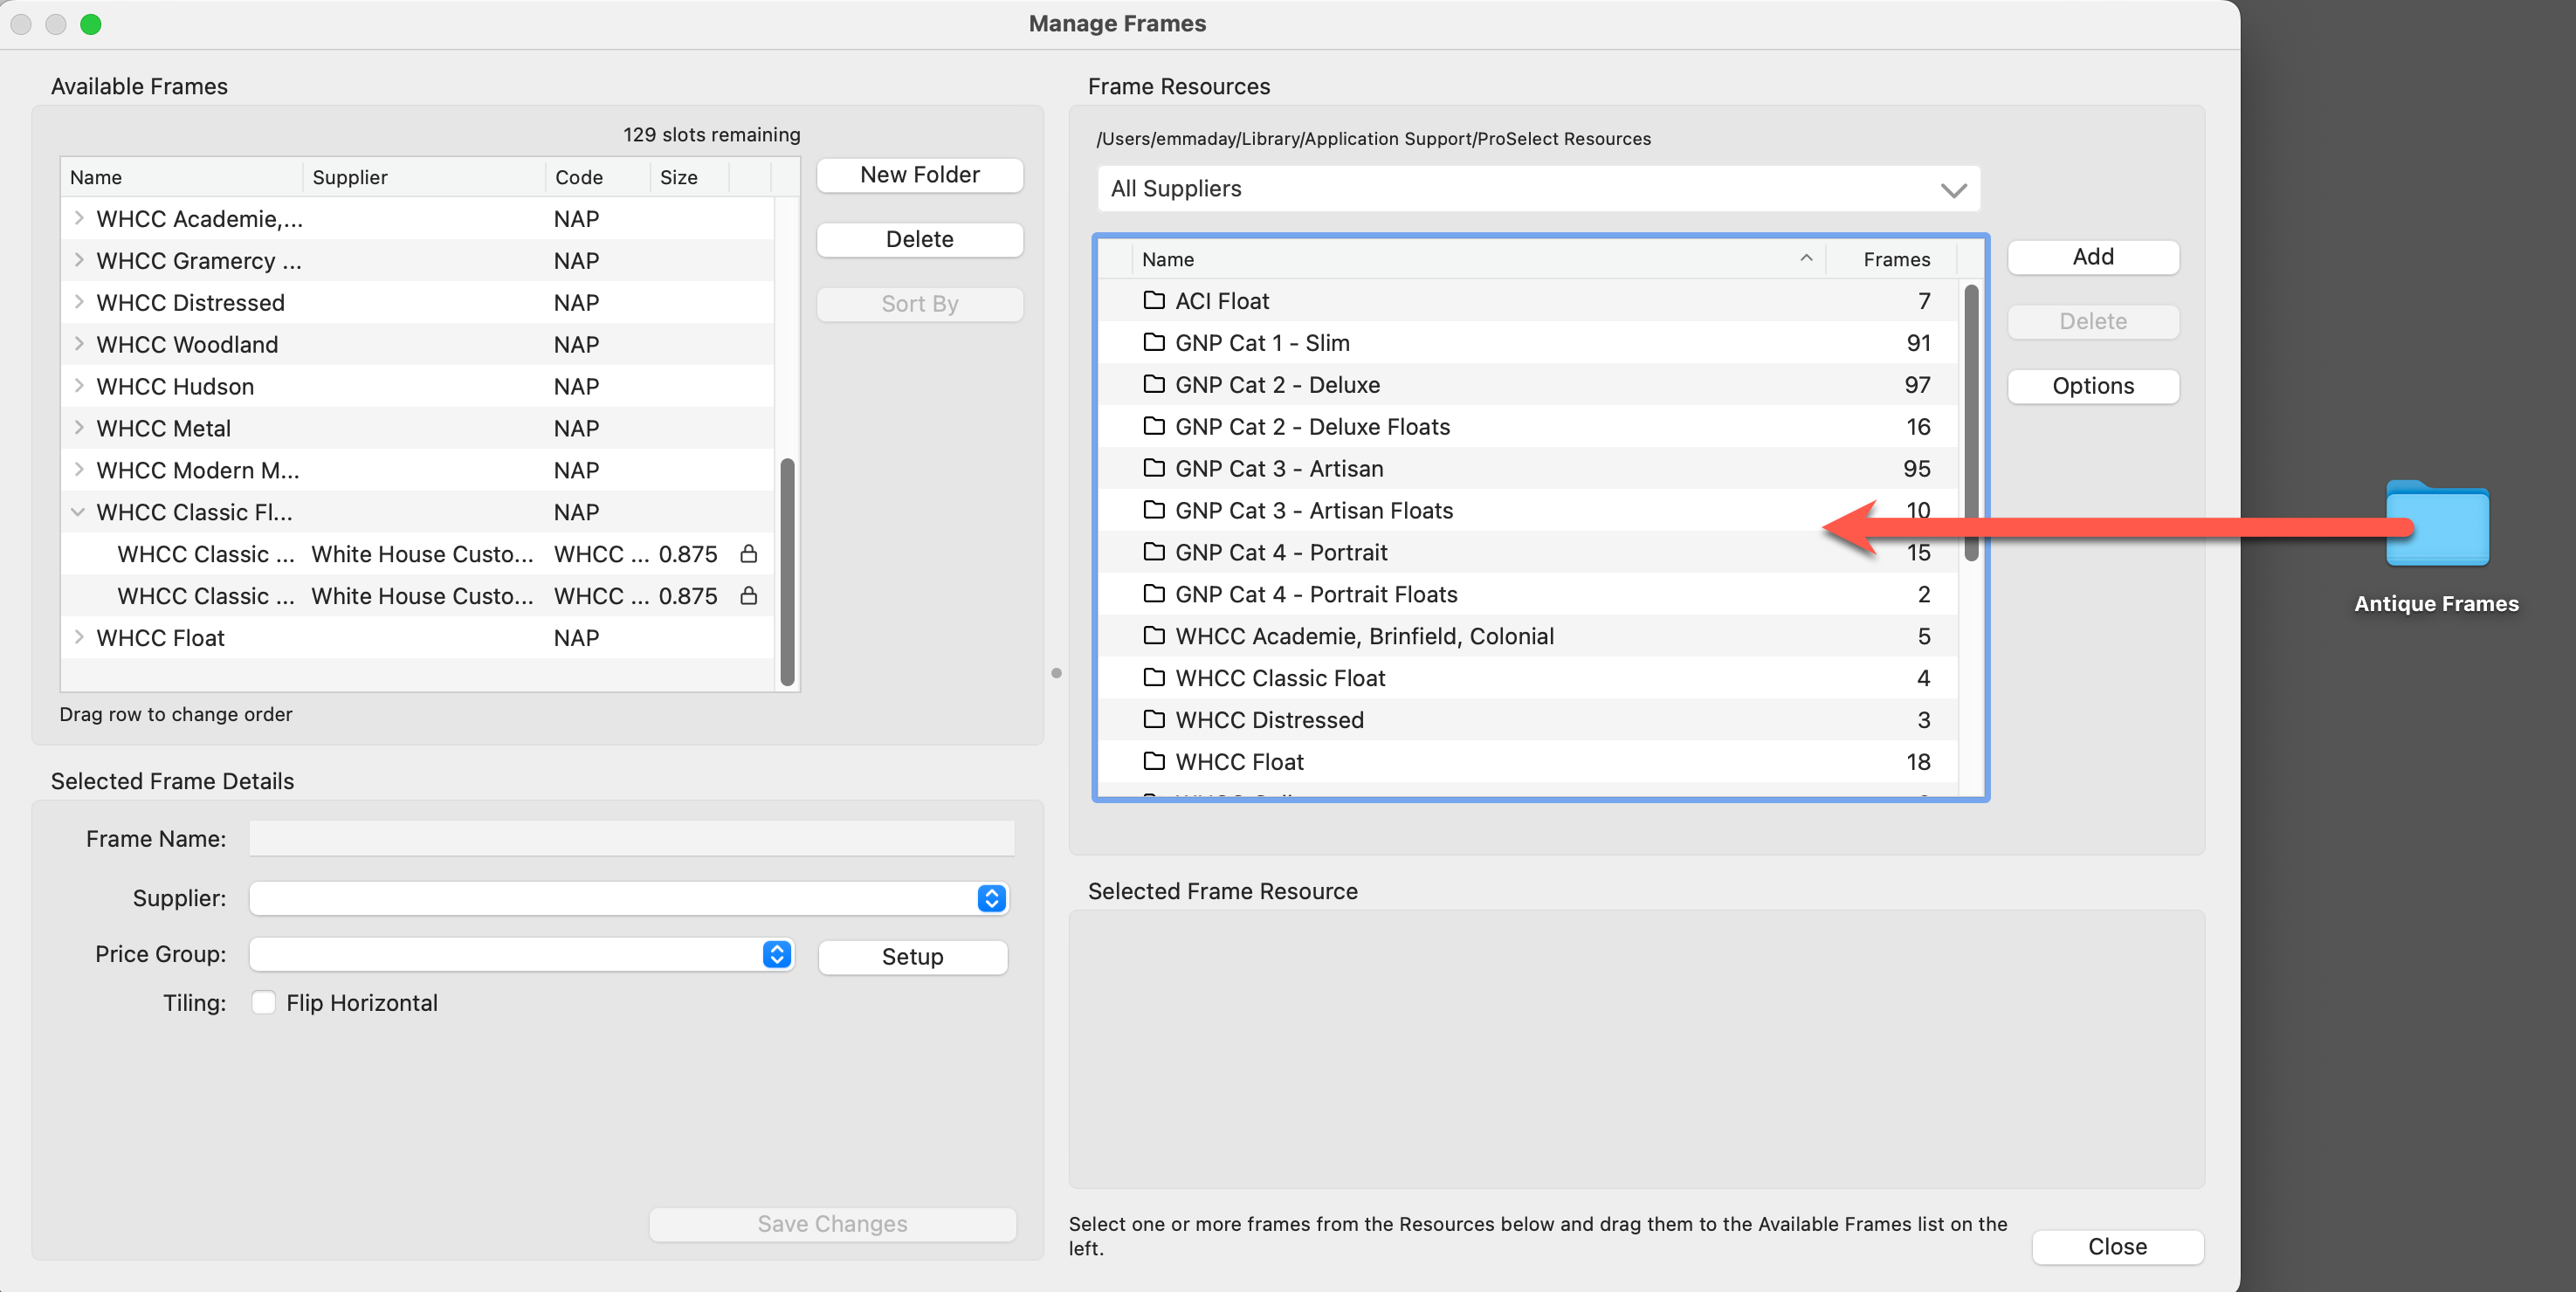Image resolution: width=2576 pixels, height=1292 pixels.
Task: Click the lock icon on second WHCC Classic frame
Action: (x=748, y=596)
